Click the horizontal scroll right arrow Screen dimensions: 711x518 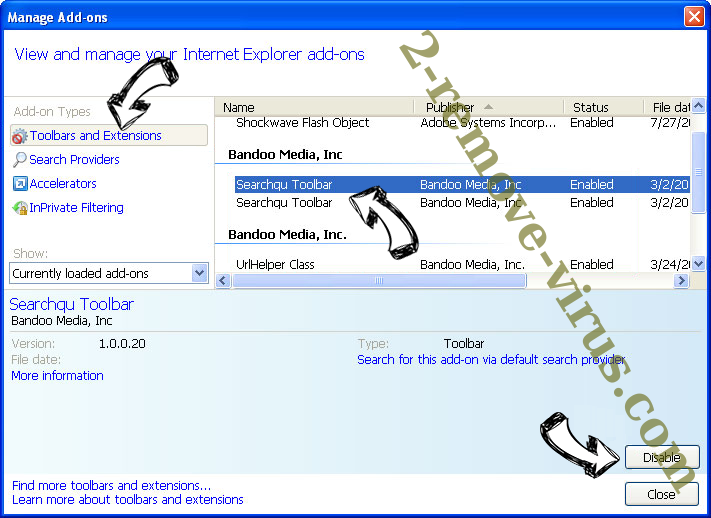(x=681, y=281)
